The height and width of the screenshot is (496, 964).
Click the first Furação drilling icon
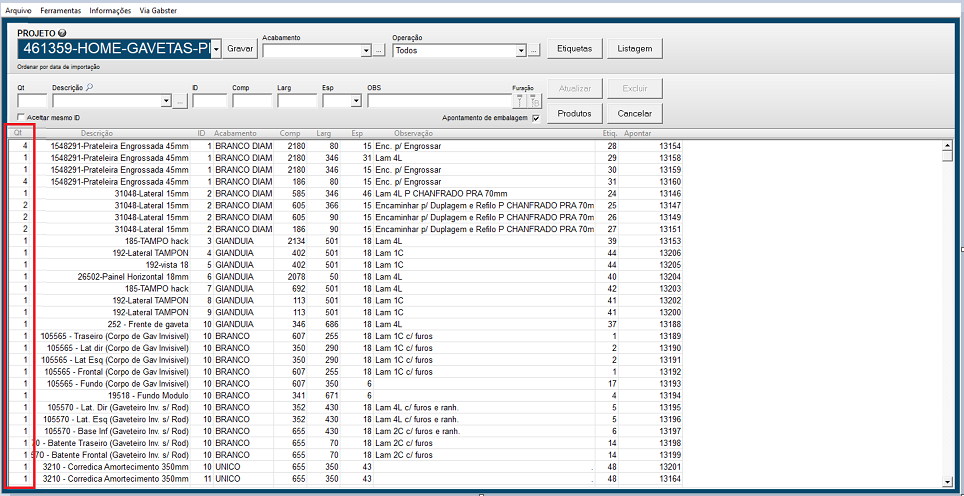pyautogui.click(x=519, y=101)
